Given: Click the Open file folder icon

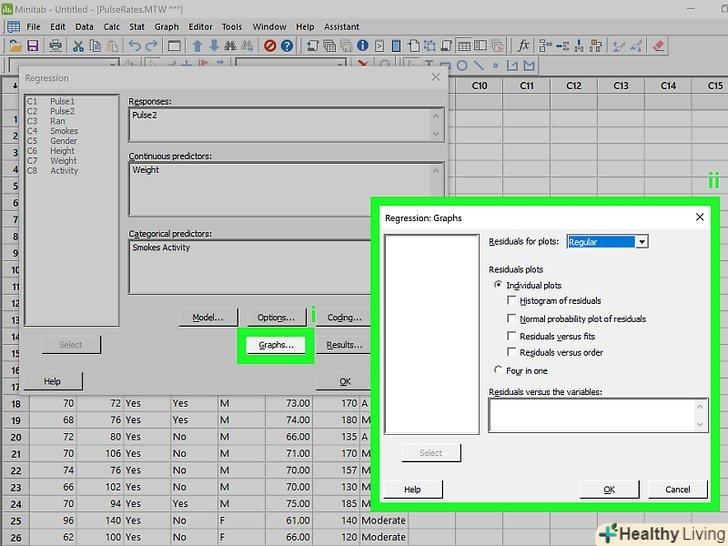Looking at the screenshot, I should pyautogui.click(x=15, y=46).
